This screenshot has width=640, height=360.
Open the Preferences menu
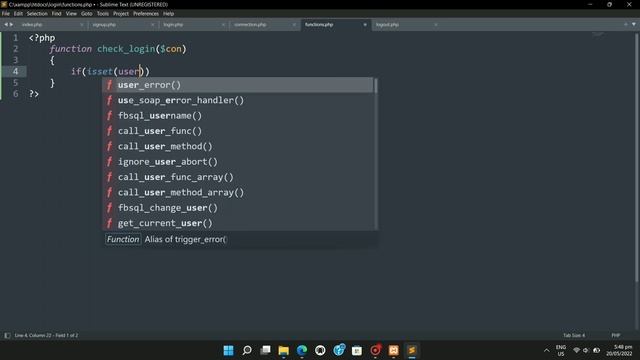[x=146, y=13]
